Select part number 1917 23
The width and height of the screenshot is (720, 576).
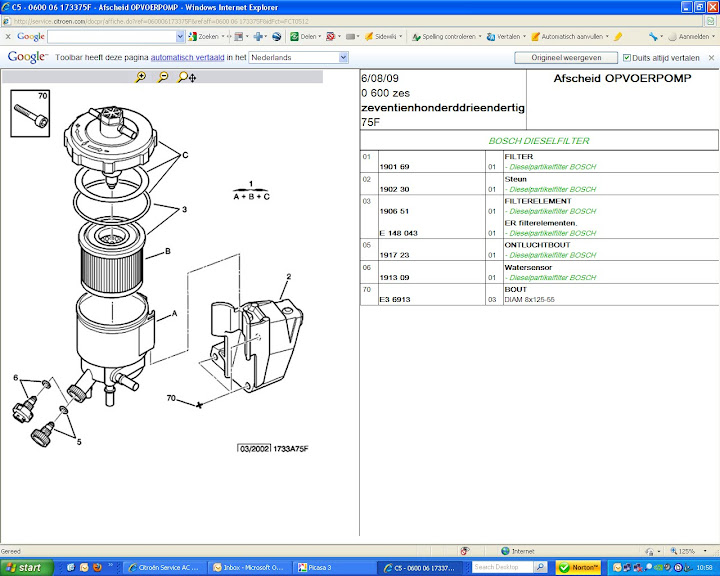394,255
